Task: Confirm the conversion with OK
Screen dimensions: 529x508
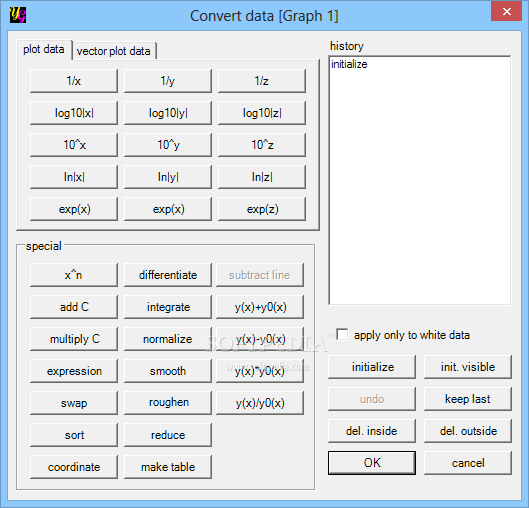Action: coord(372,463)
